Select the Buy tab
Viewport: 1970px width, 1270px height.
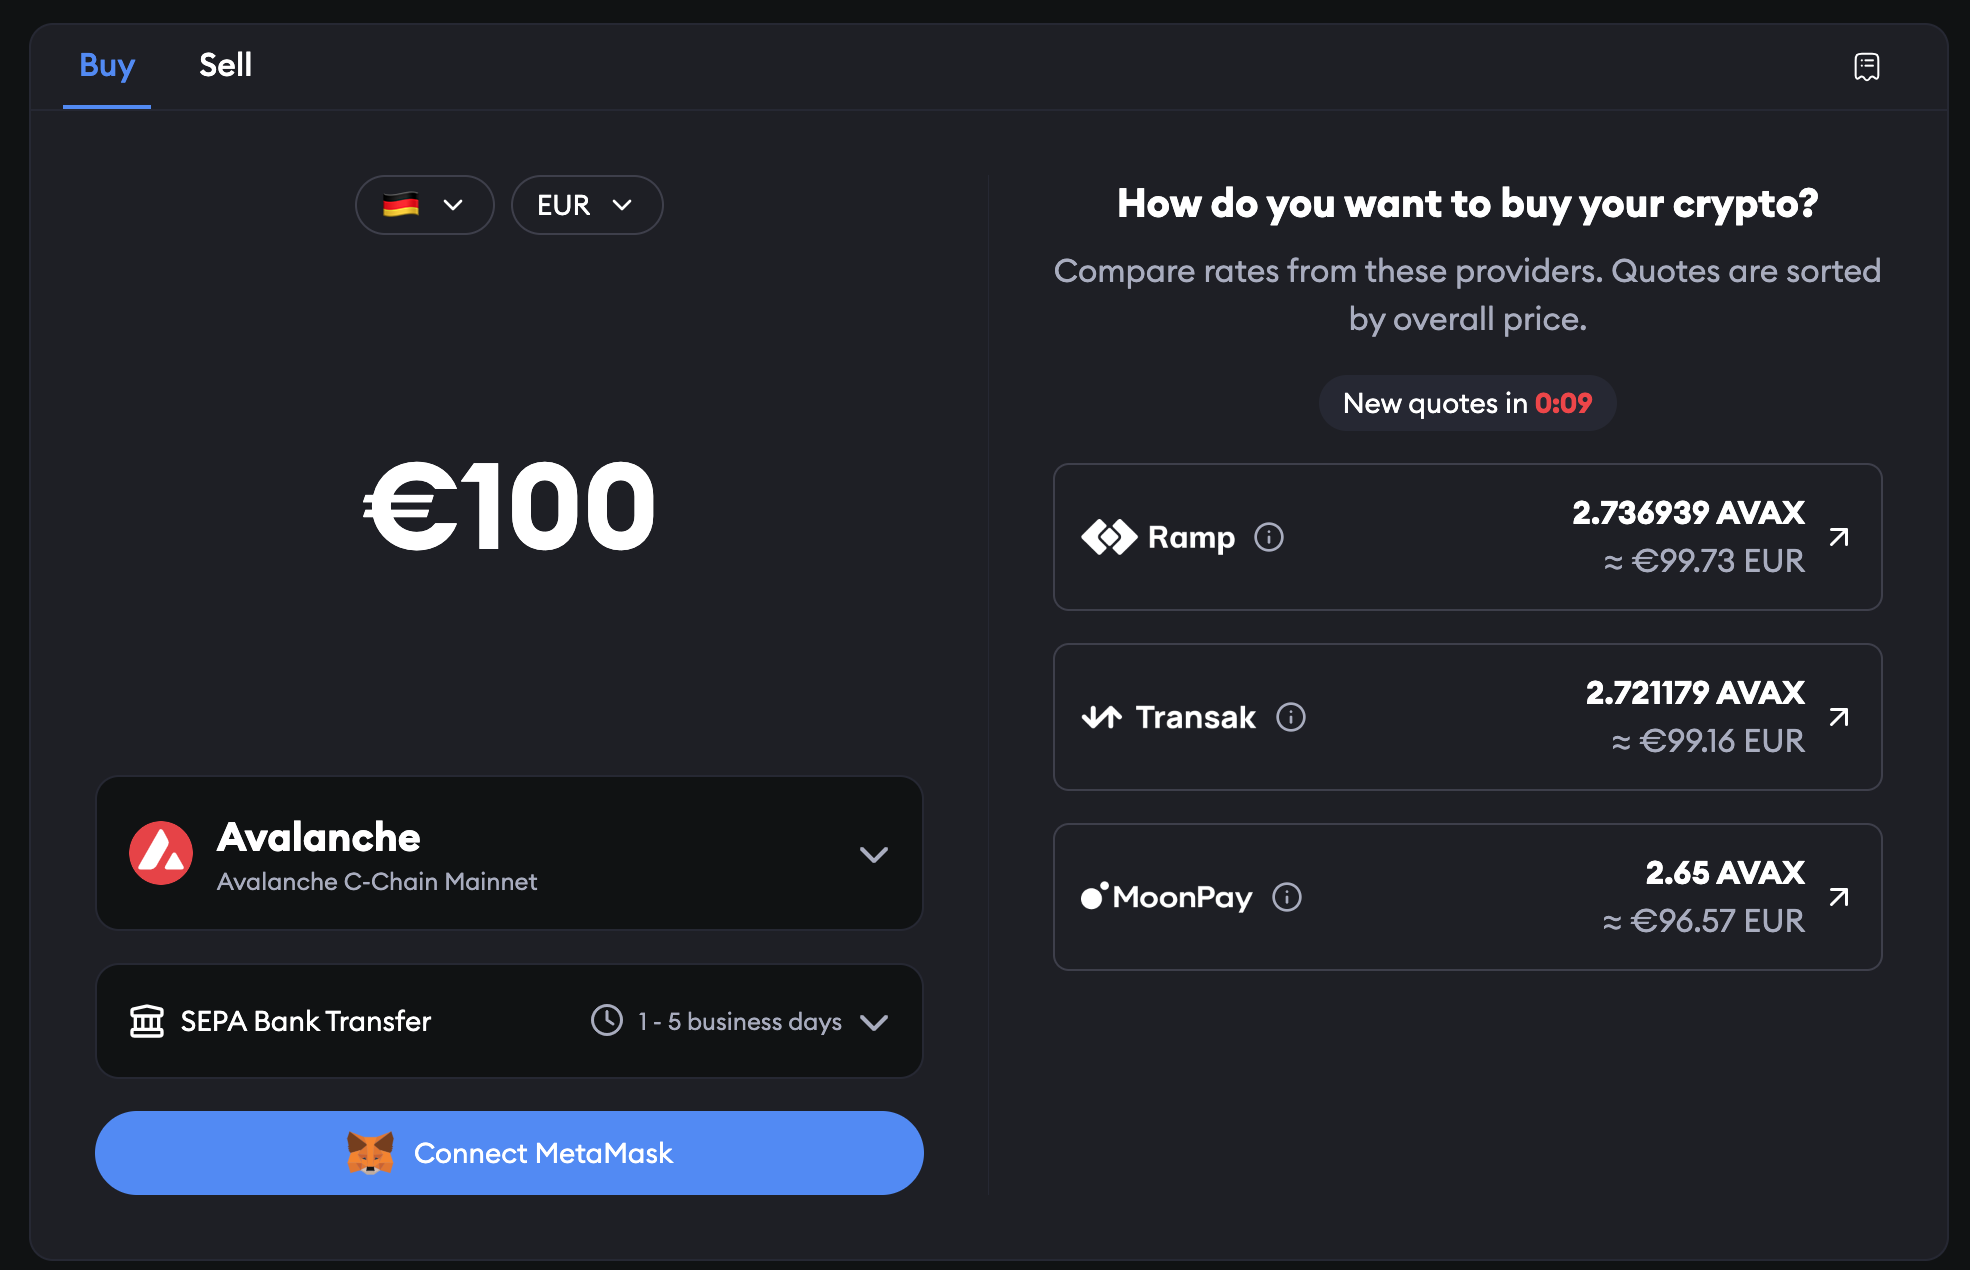point(107,65)
